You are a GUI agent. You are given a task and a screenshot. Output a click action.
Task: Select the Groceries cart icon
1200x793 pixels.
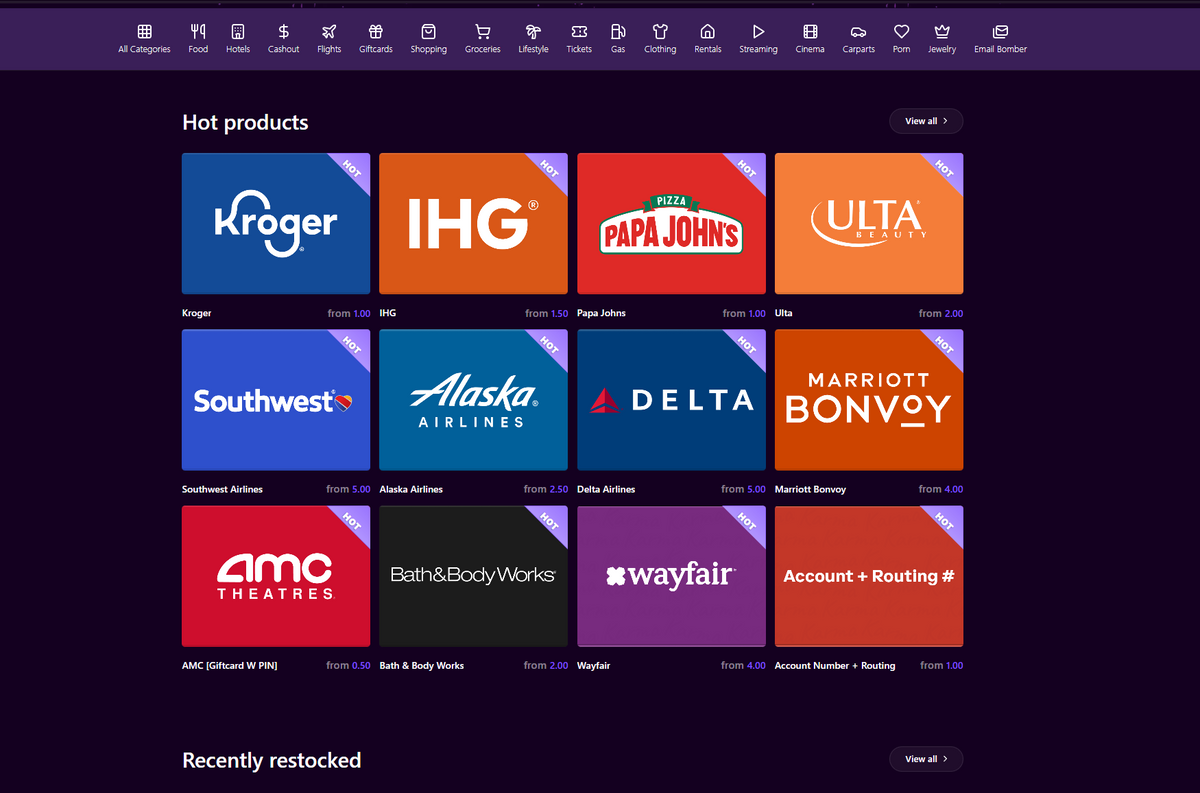coord(483,32)
